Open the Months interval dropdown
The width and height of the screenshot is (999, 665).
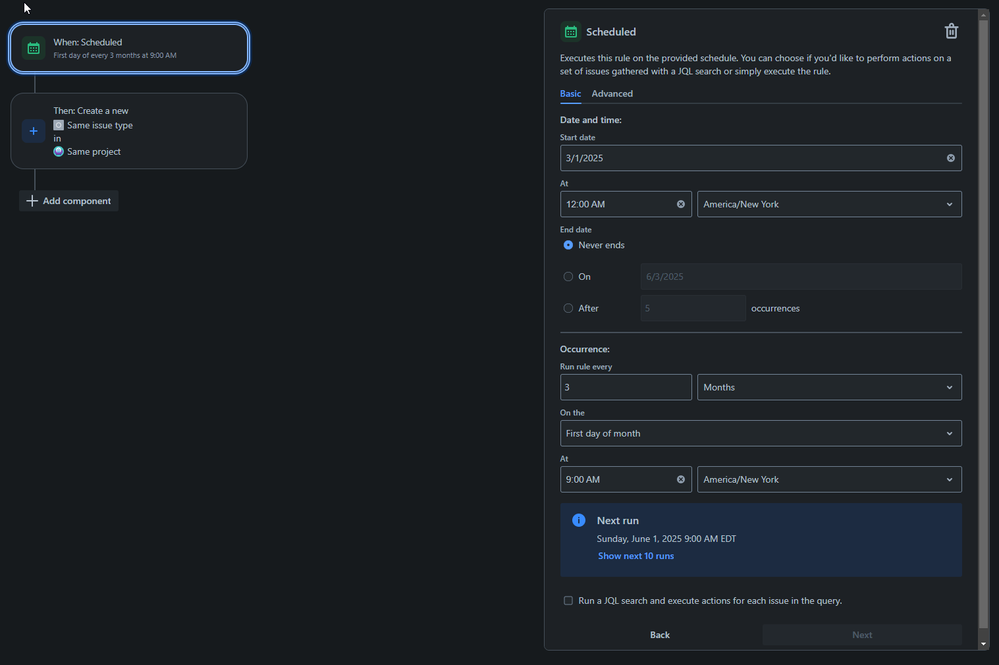point(829,387)
